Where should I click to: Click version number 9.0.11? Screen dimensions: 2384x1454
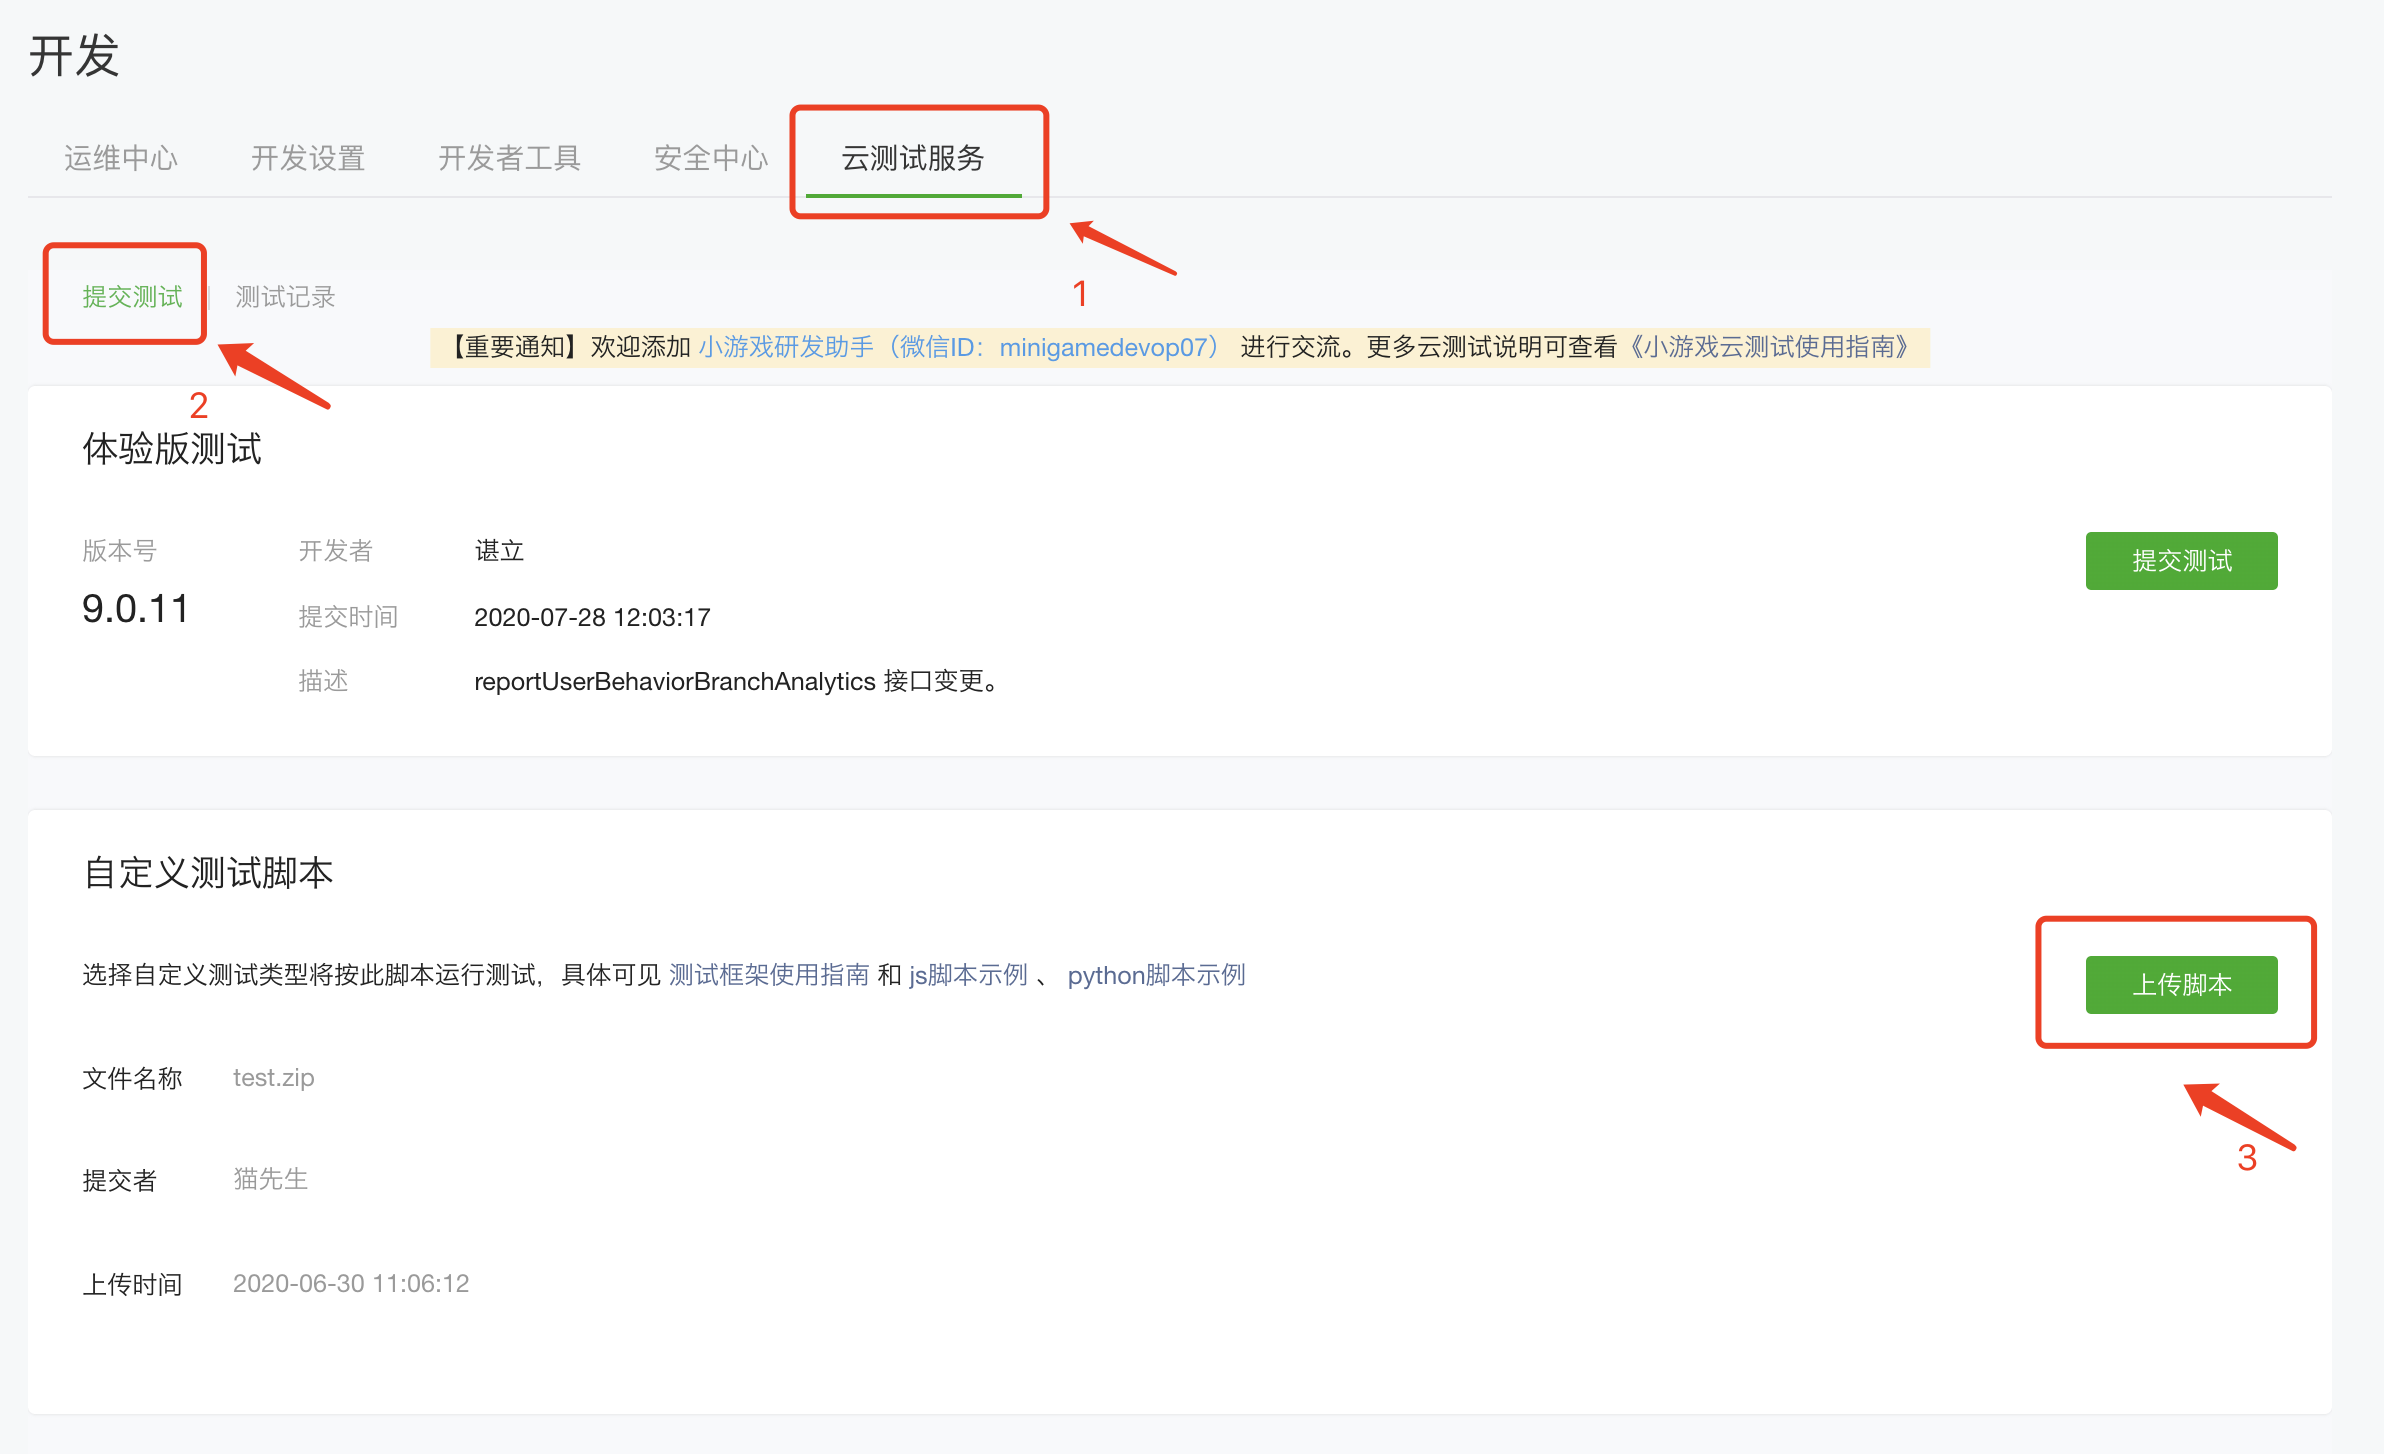click(135, 609)
